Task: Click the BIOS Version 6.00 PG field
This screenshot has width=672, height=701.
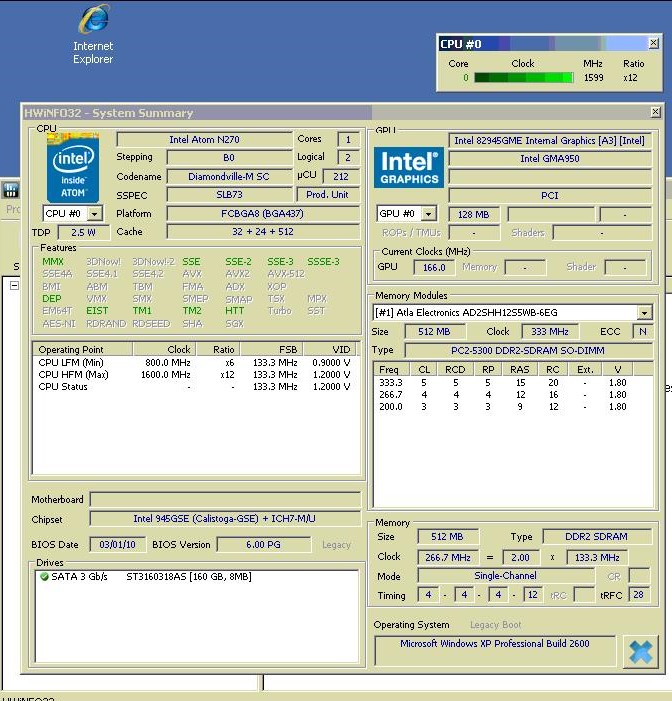Action: click(x=263, y=545)
